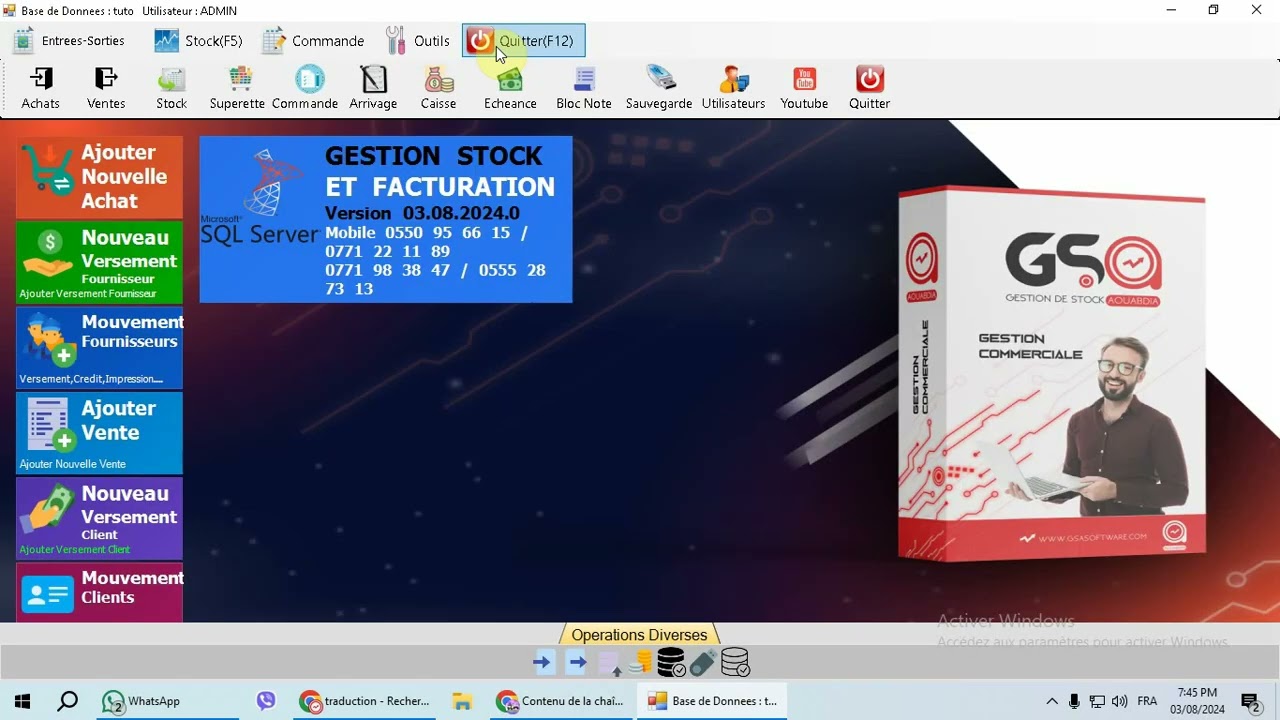The height and width of the screenshot is (720, 1280).
Task: Click the Ajouter Vente tile
Action: 99,433
